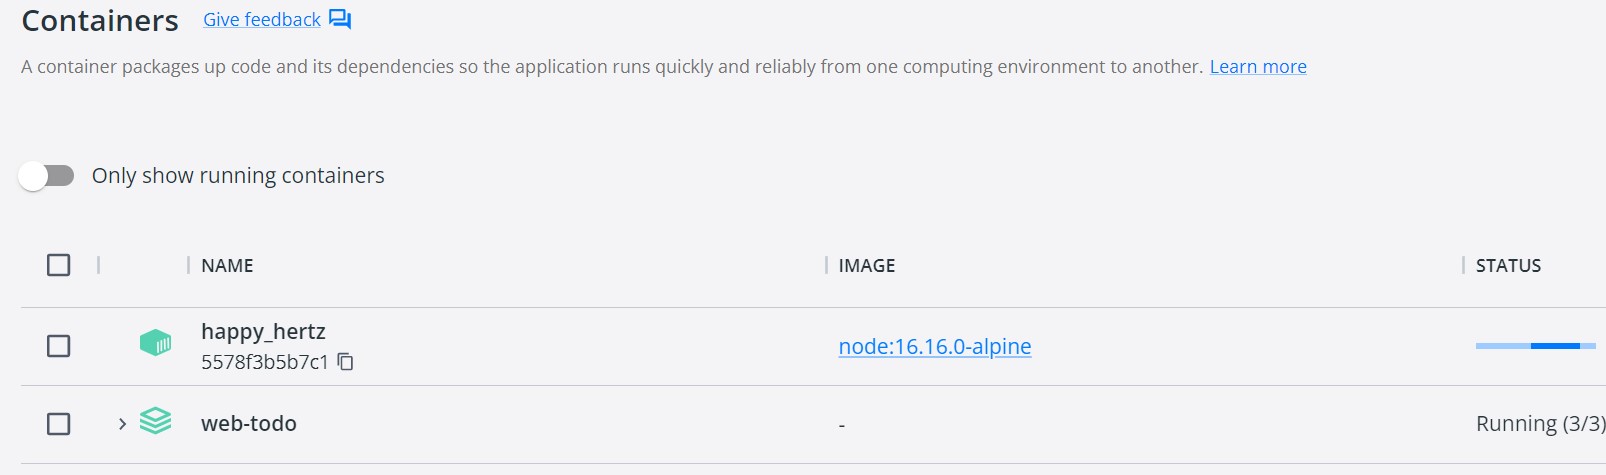
Task: Check the select-all containers checkbox
Action: pos(59,265)
